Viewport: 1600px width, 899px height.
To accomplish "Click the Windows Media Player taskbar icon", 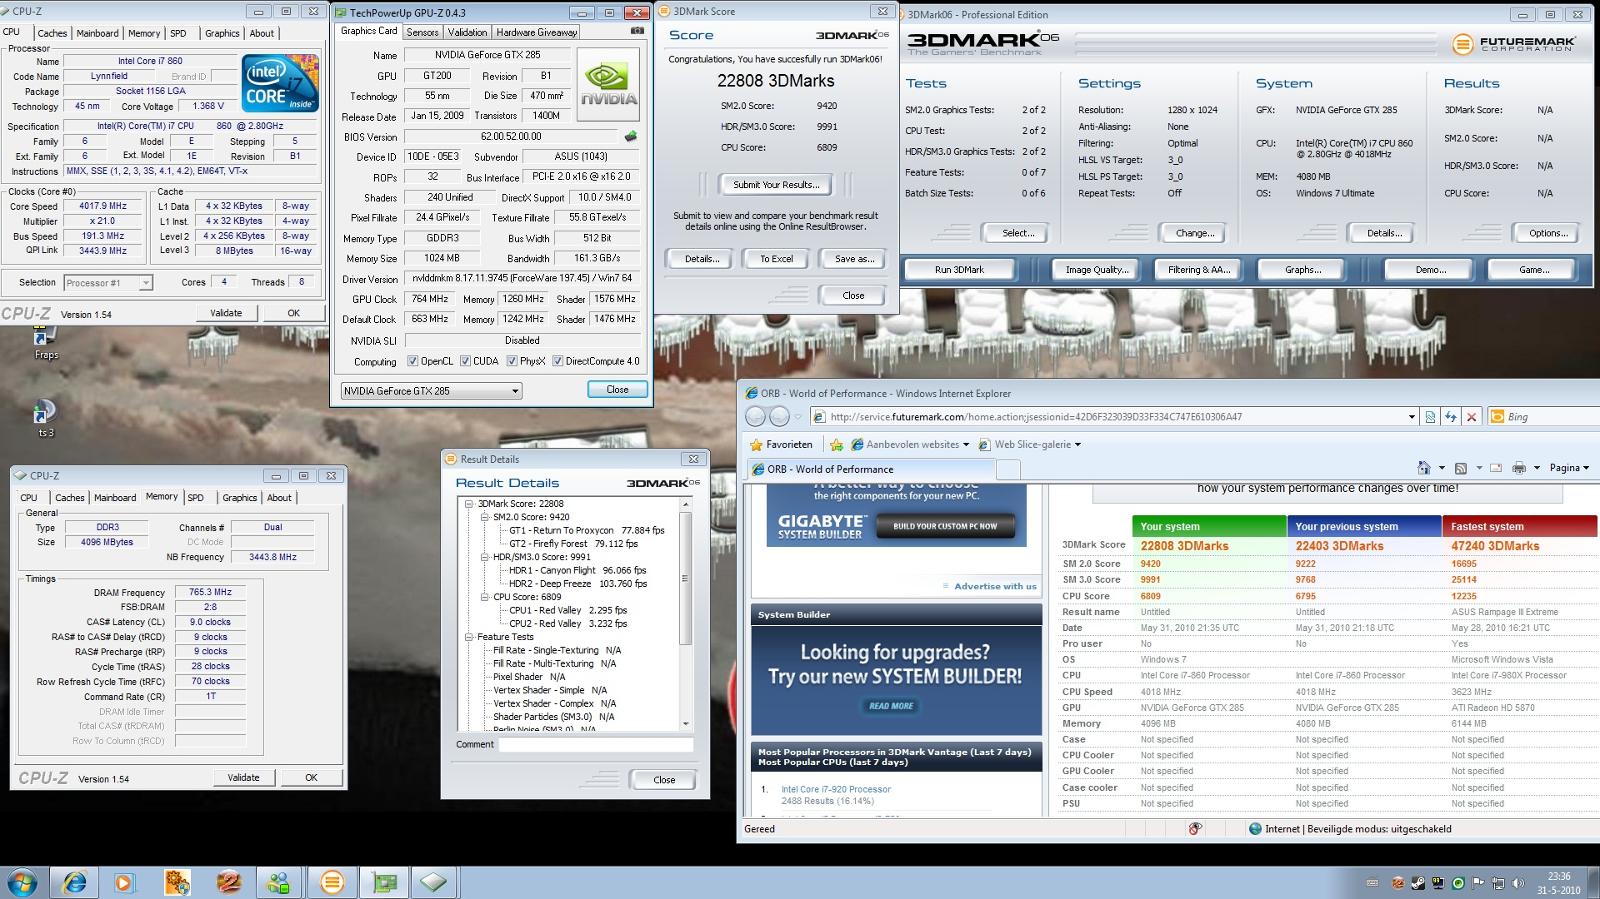I will pyautogui.click(x=124, y=882).
